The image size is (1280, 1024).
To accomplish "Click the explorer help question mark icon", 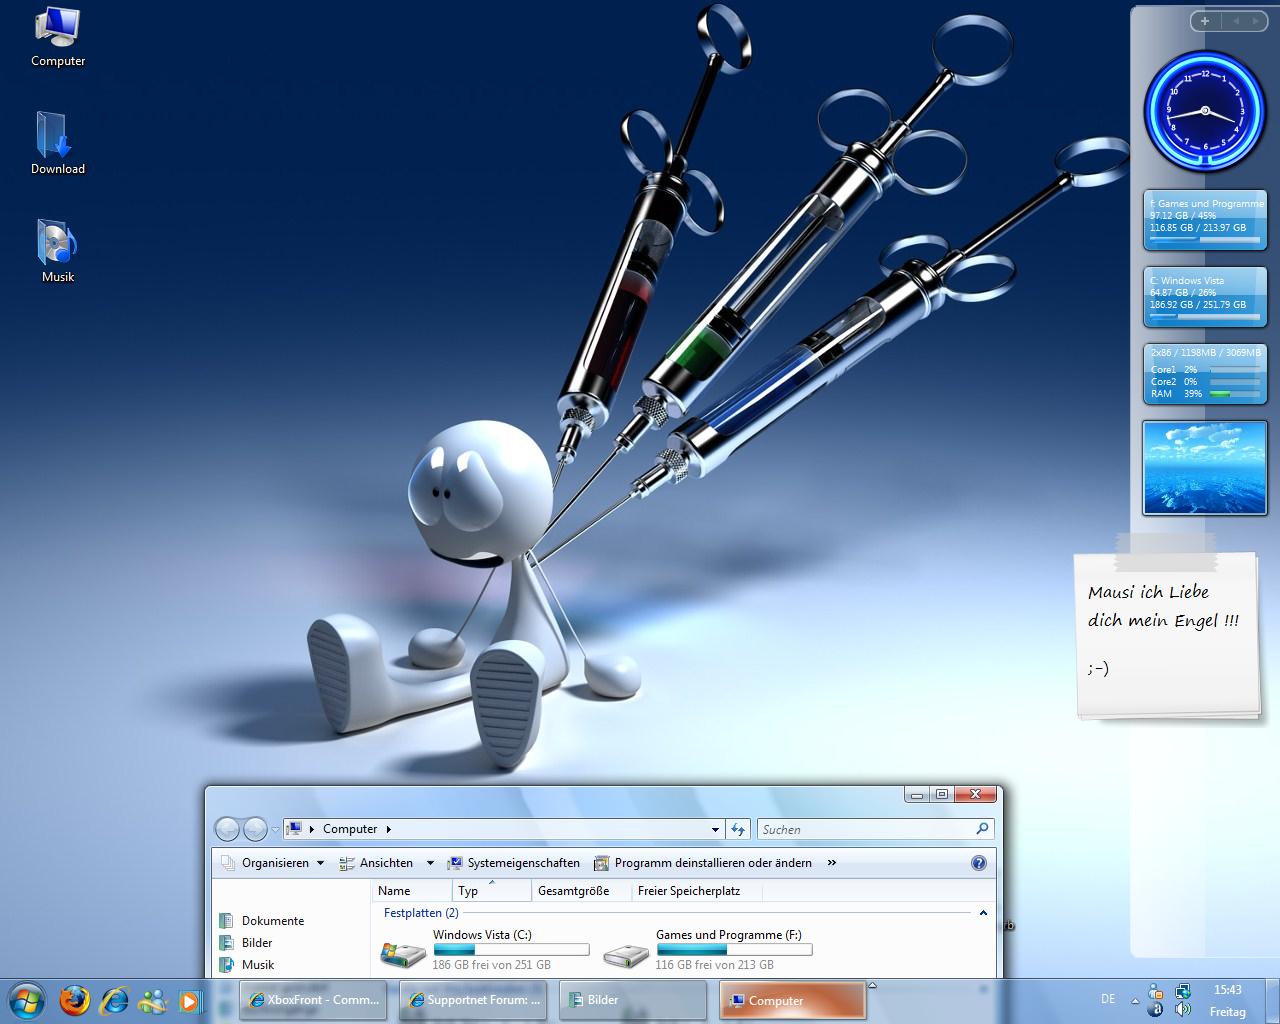I will [x=978, y=863].
